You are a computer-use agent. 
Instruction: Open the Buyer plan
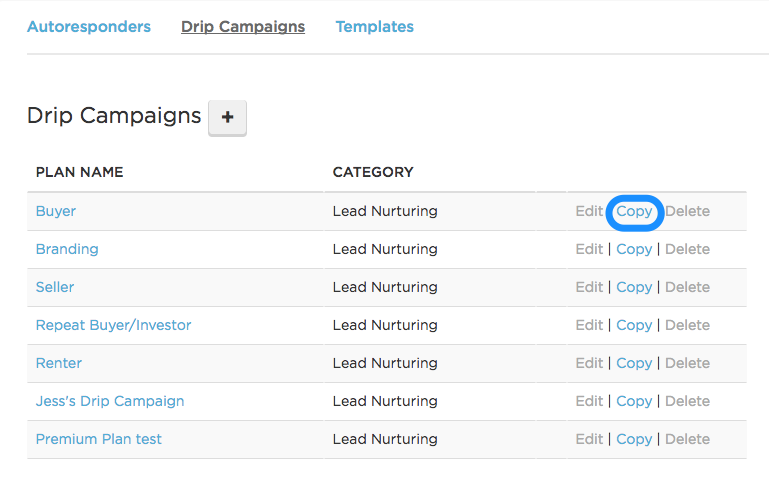point(56,211)
